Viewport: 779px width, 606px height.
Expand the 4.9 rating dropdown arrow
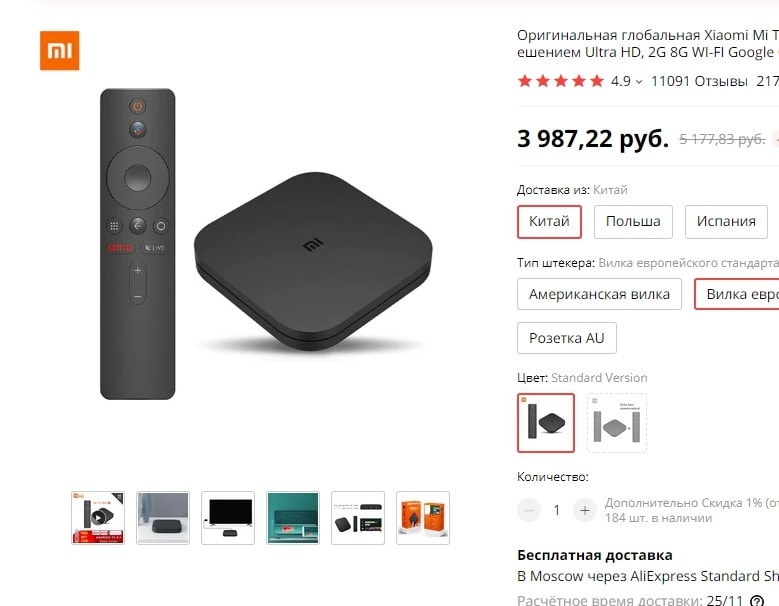[x=639, y=82]
